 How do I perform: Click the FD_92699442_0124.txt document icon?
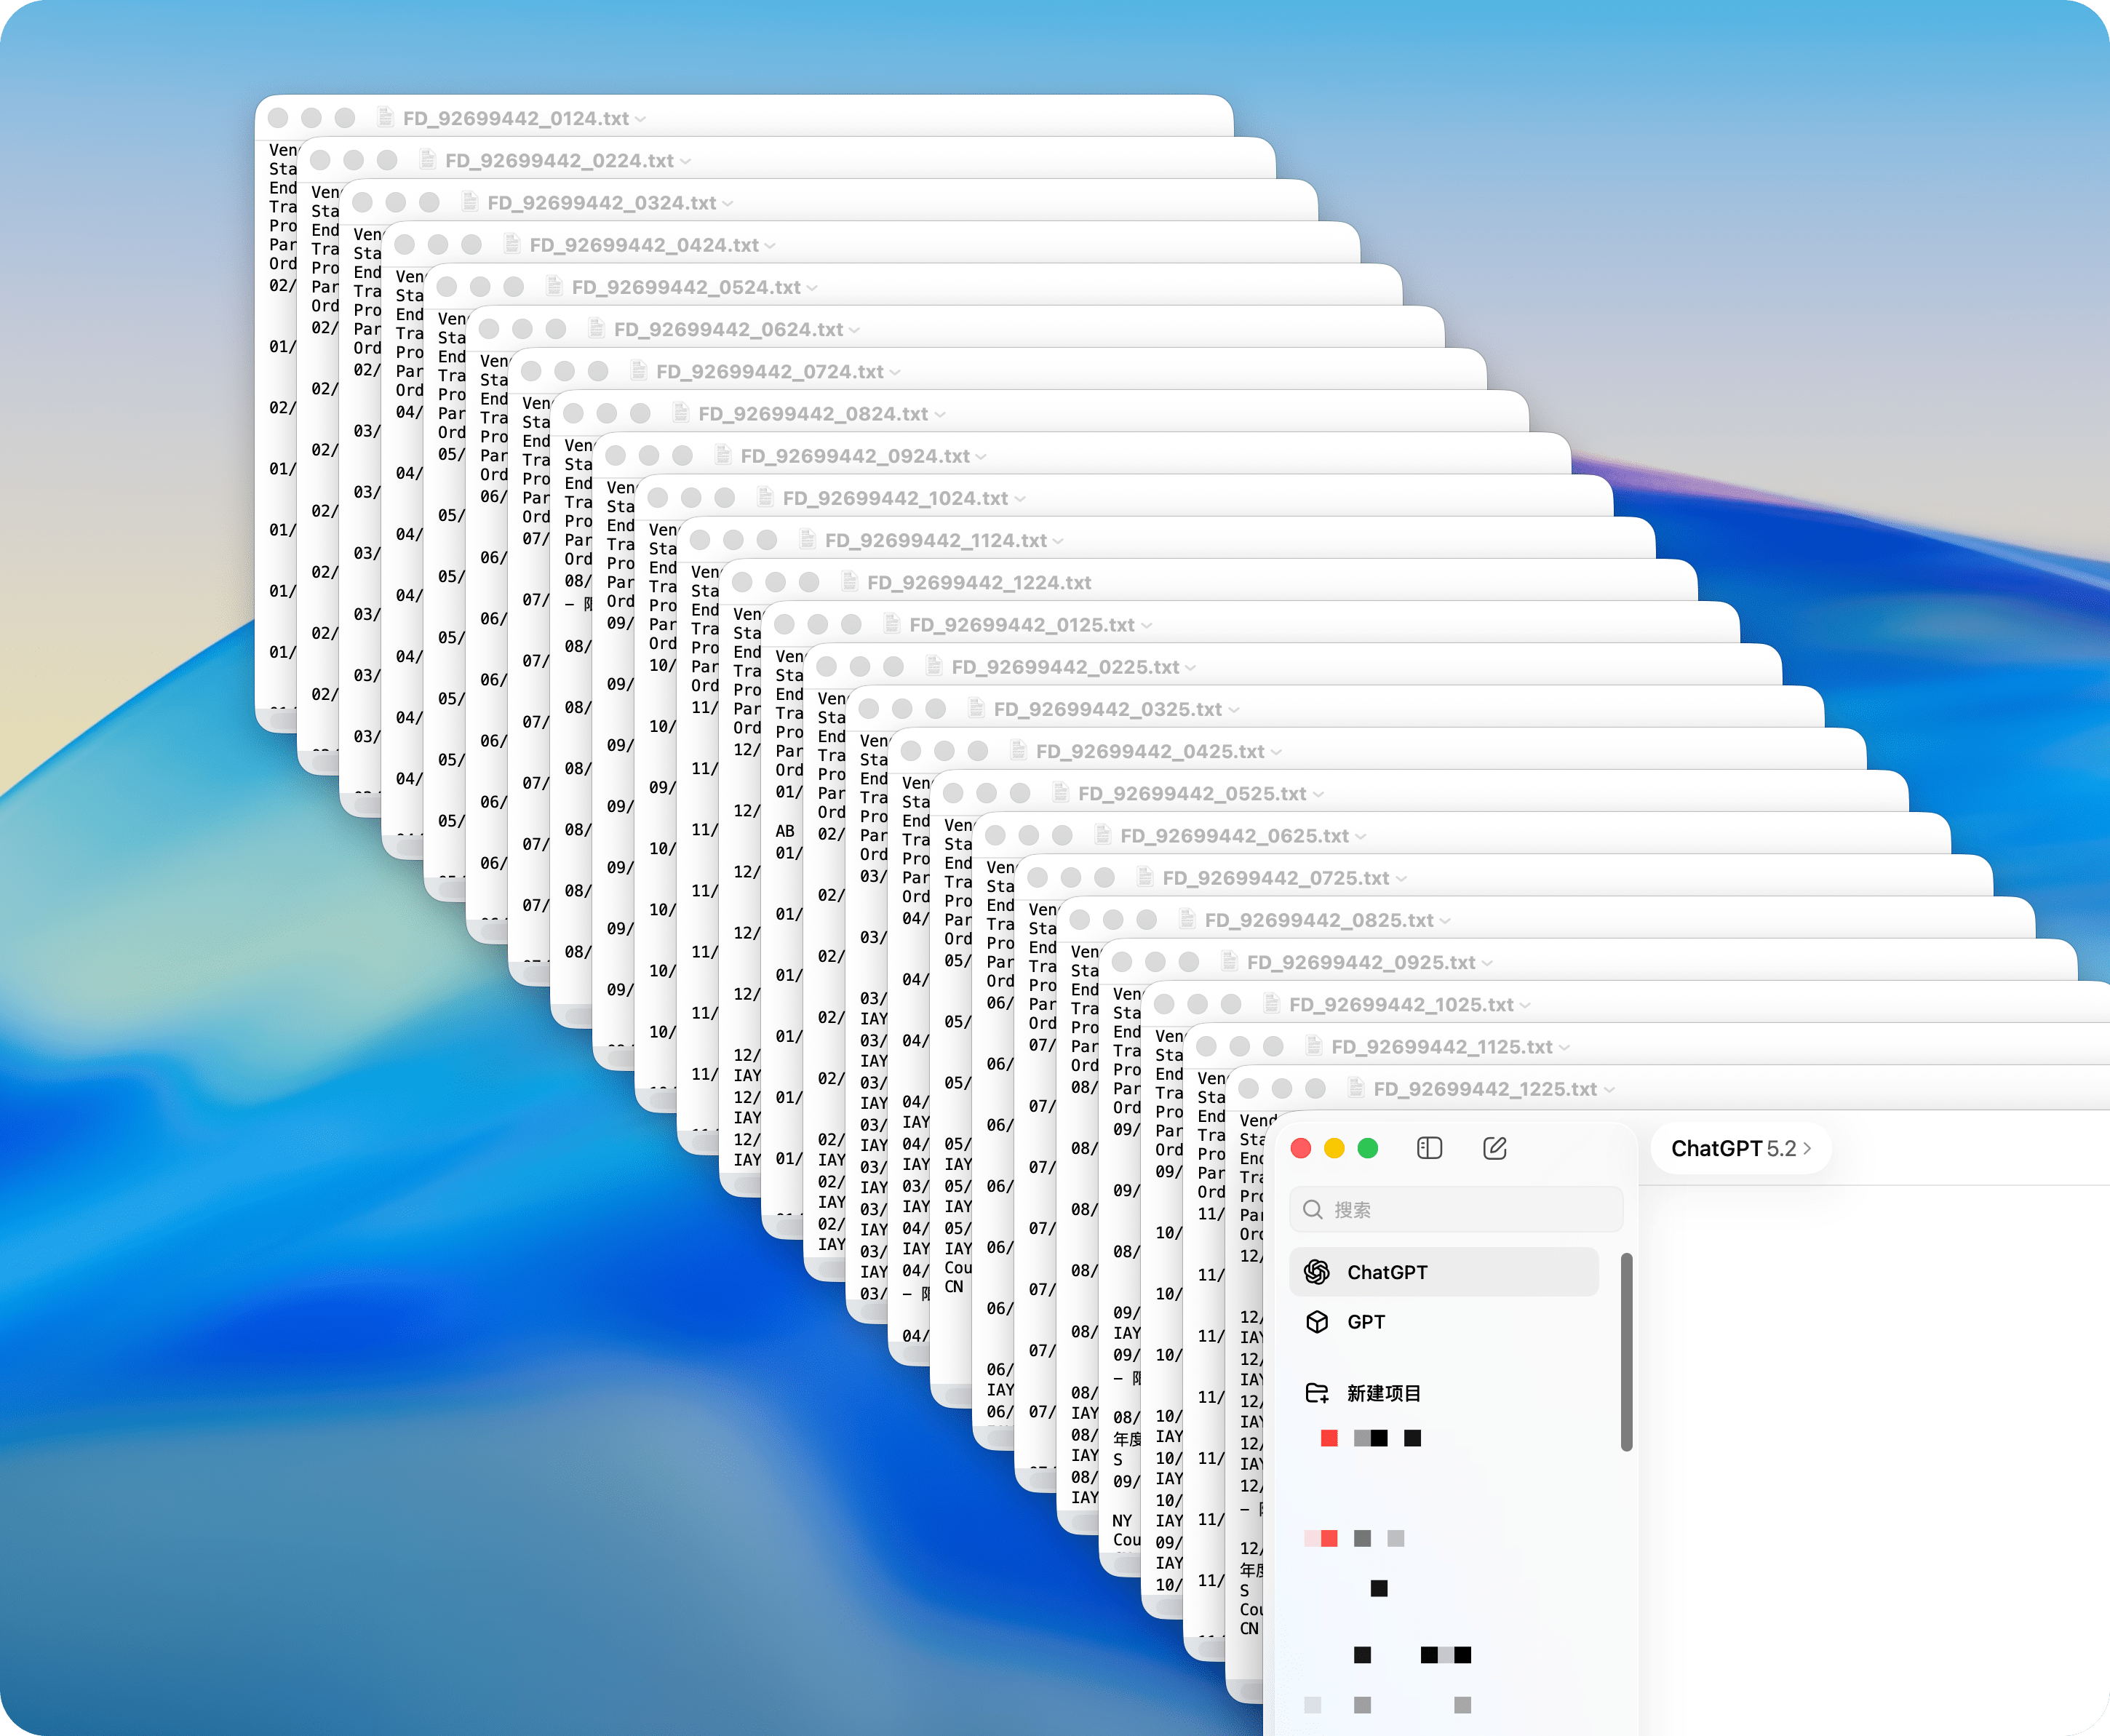385,118
